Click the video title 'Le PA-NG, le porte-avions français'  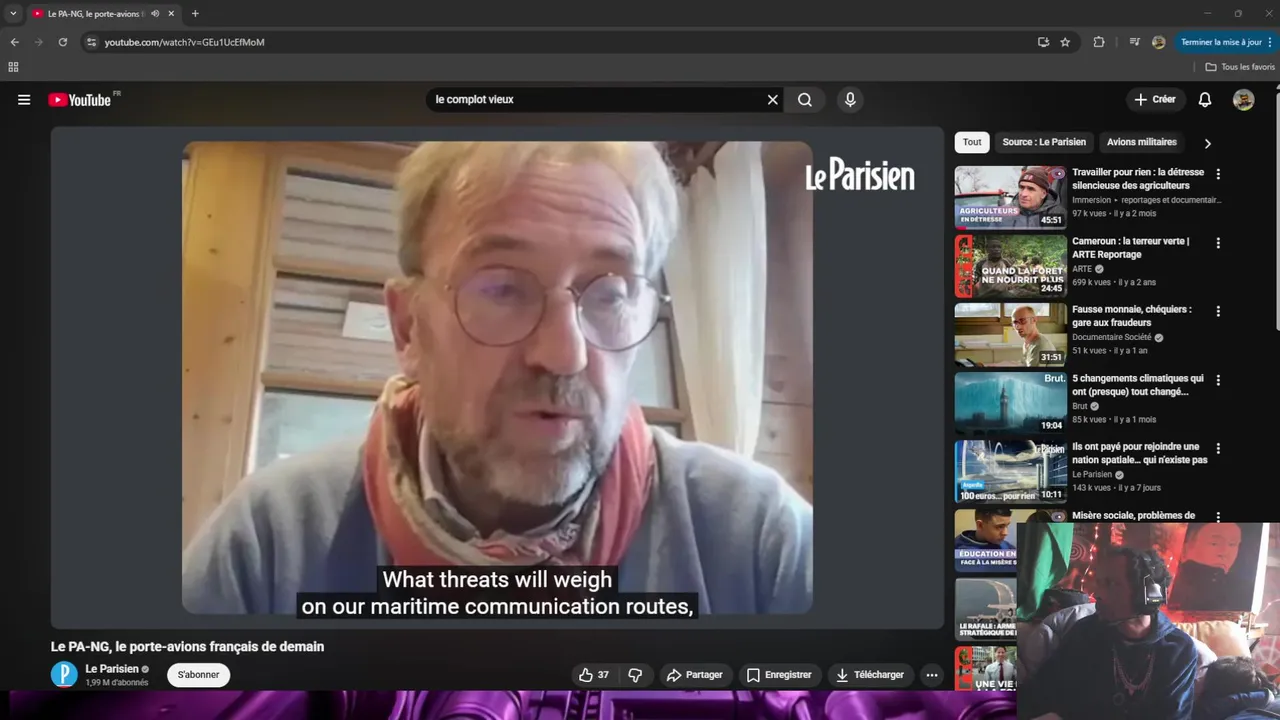(x=187, y=647)
